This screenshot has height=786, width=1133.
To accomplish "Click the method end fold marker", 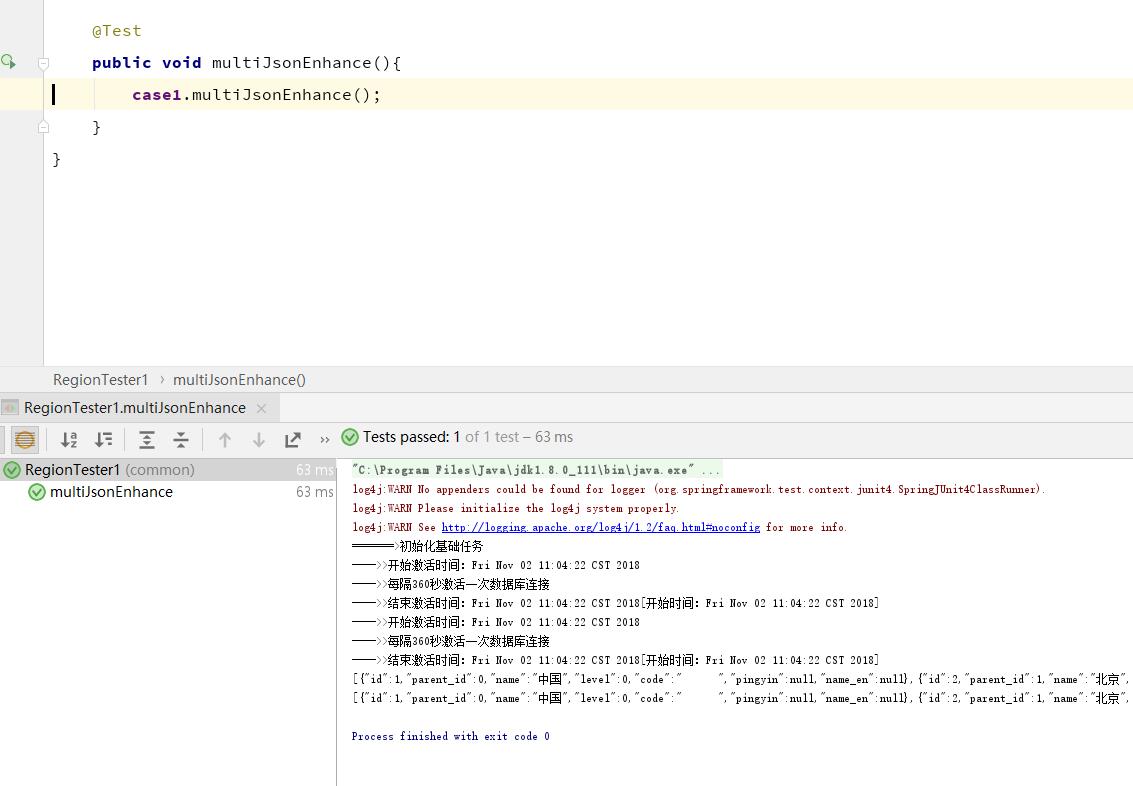I will (43, 127).
